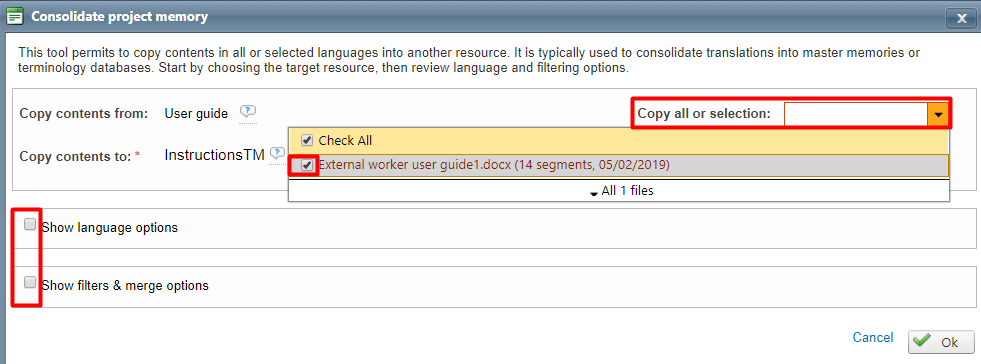Toggle the Check All checkbox

(x=307, y=140)
